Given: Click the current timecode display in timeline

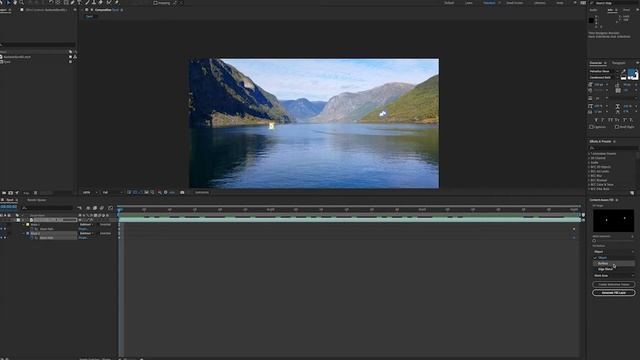Looking at the screenshot, I should 9,207.
